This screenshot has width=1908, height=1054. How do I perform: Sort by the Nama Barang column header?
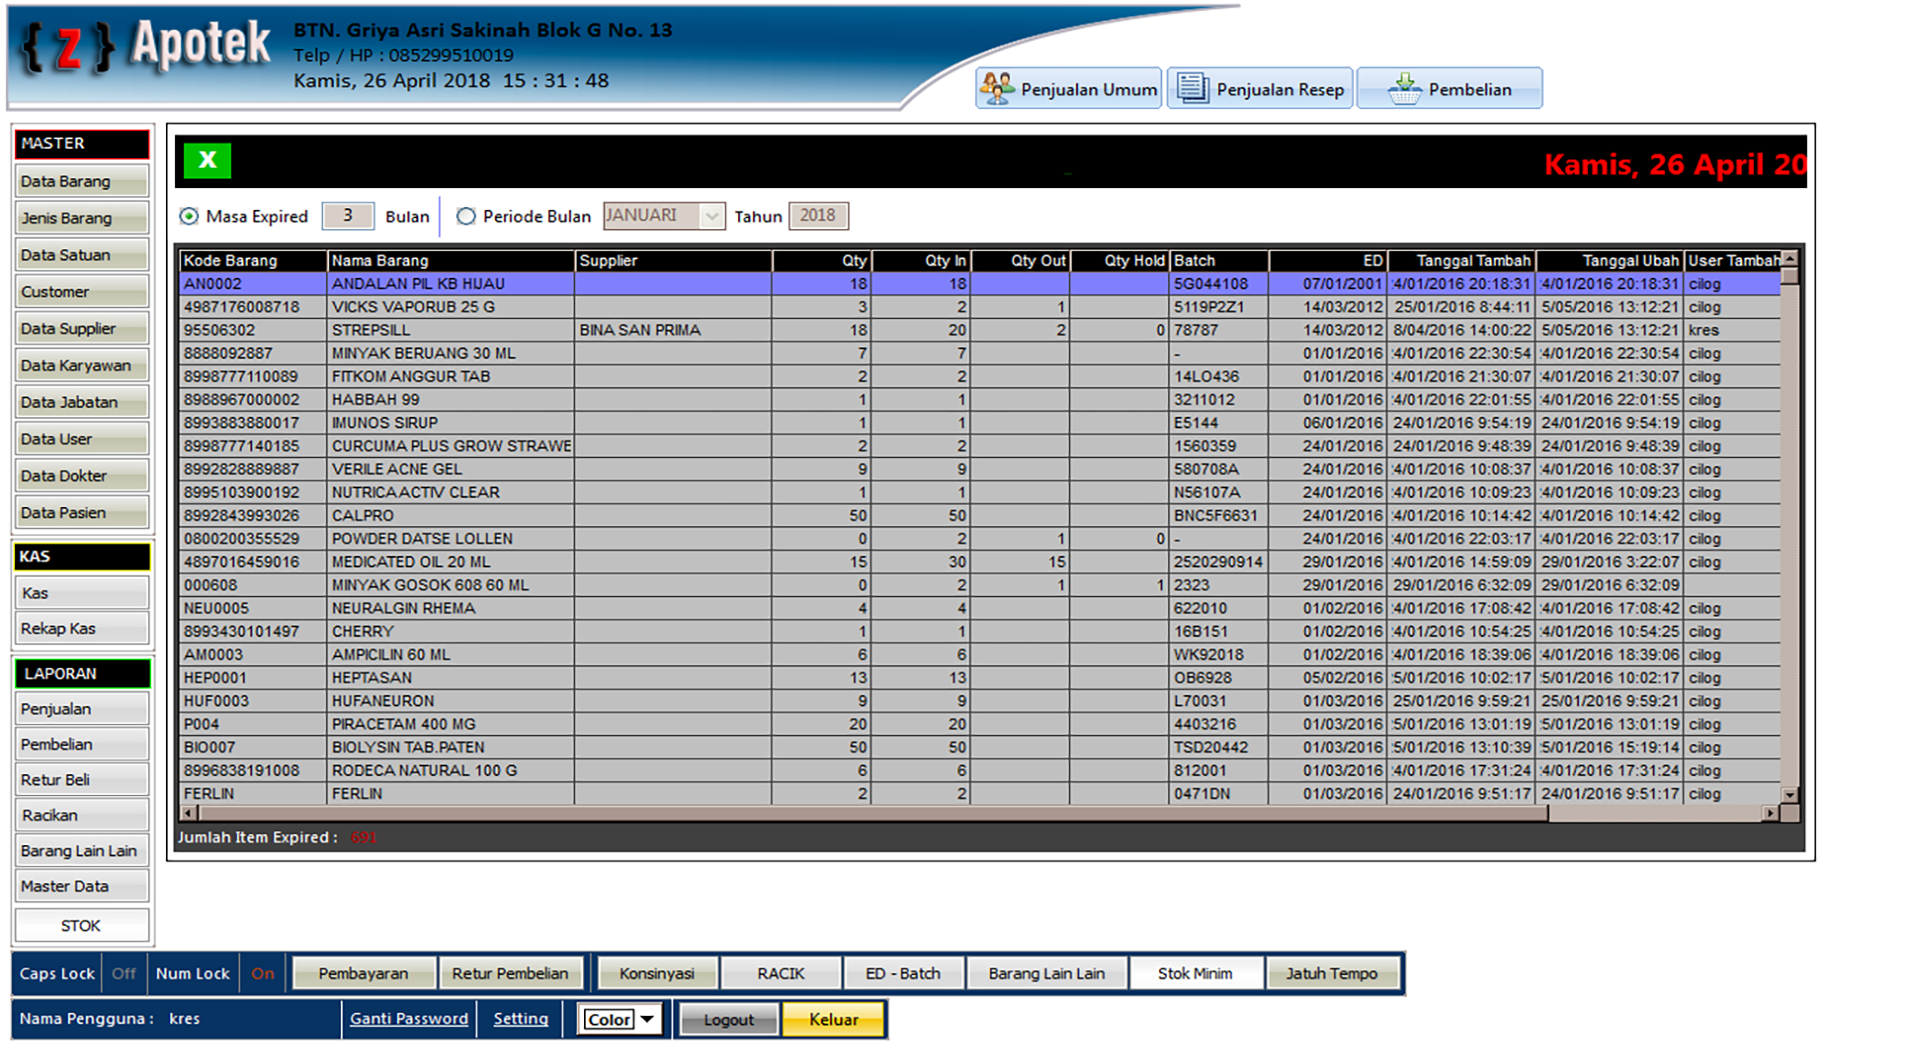point(450,260)
